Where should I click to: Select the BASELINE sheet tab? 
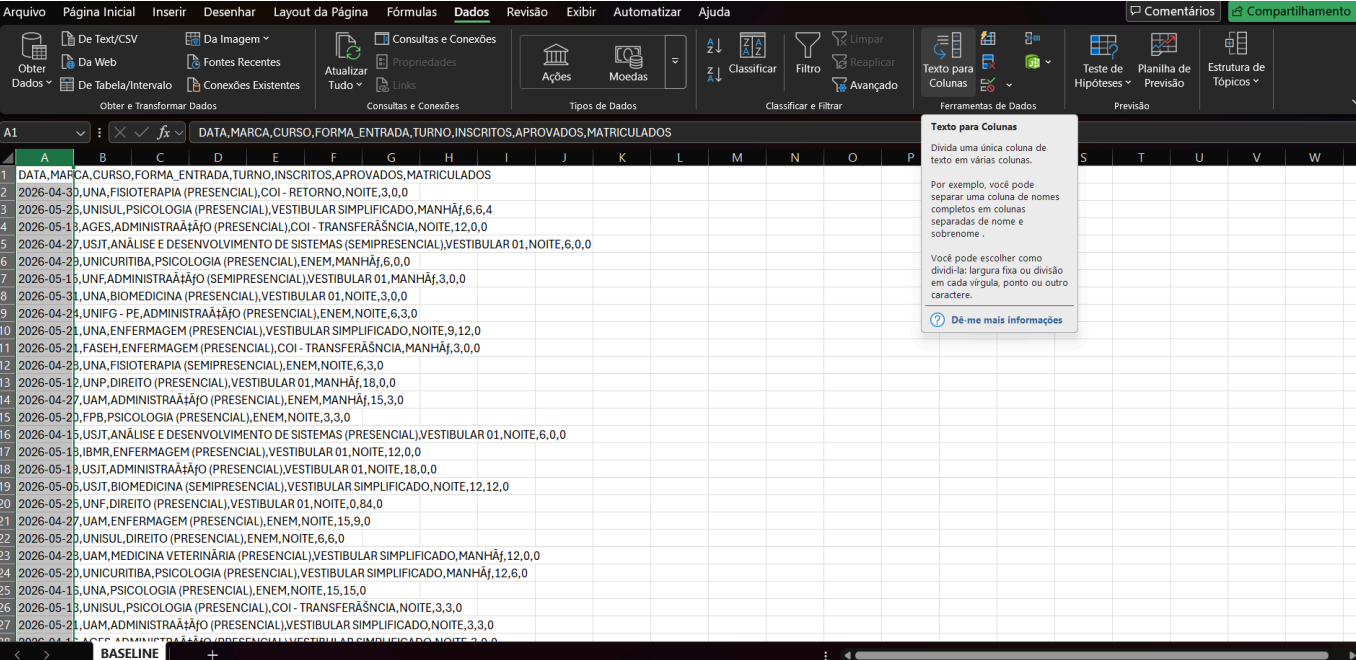129,653
